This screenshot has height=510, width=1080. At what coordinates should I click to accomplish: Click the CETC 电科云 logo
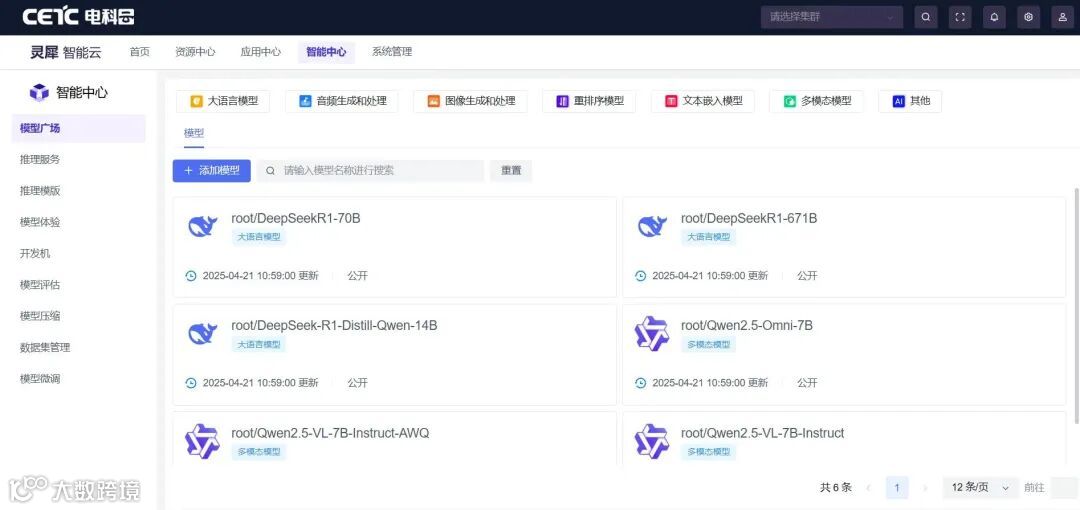[x=78, y=17]
